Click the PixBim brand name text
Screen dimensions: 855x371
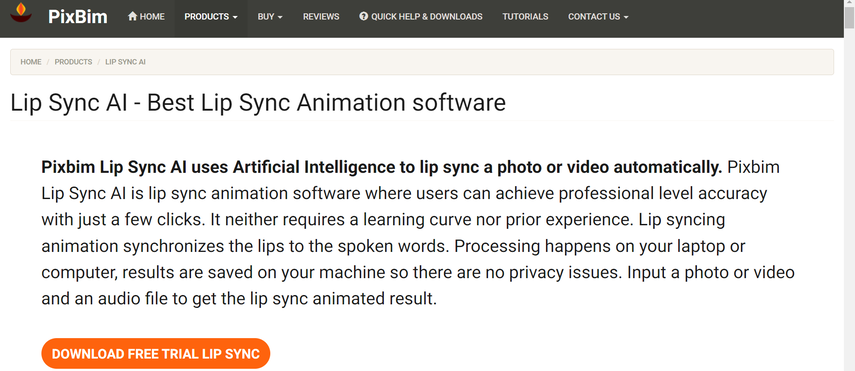tap(77, 17)
